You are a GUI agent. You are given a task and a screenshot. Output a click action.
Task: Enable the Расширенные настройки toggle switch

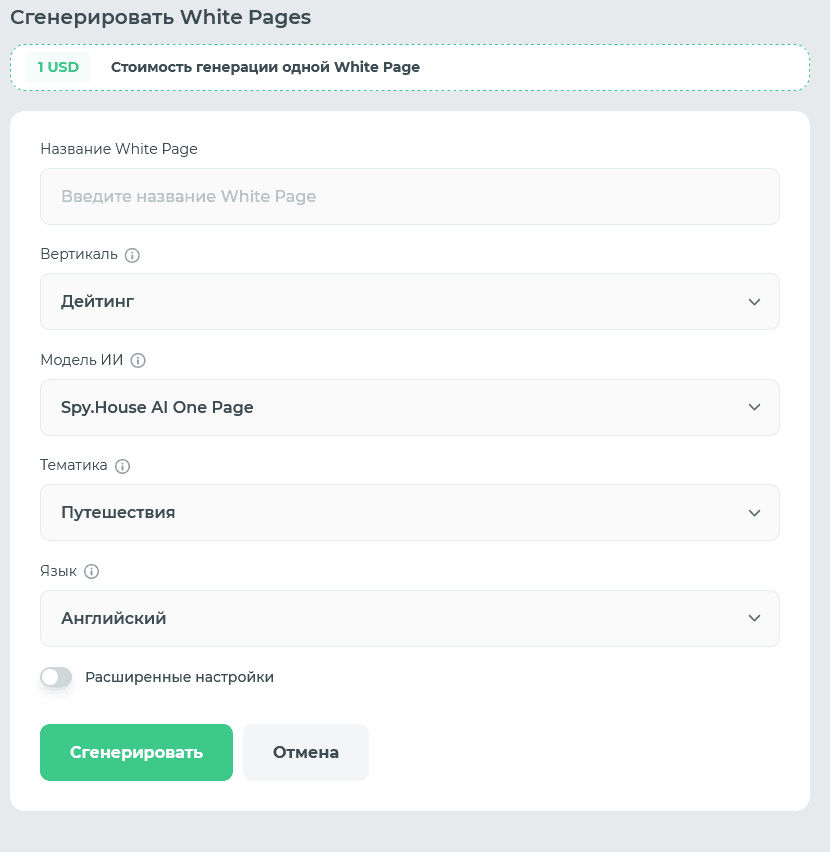click(56, 677)
